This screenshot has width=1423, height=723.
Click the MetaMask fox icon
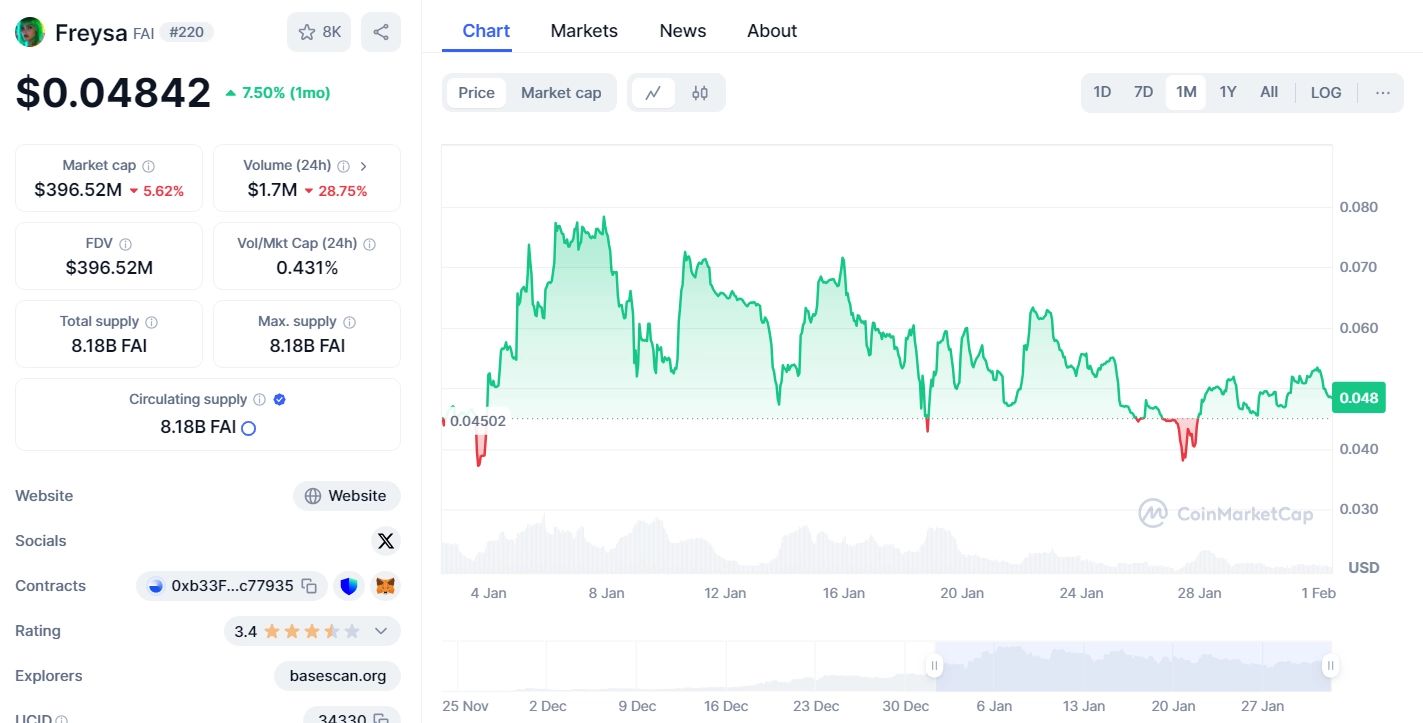385,586
